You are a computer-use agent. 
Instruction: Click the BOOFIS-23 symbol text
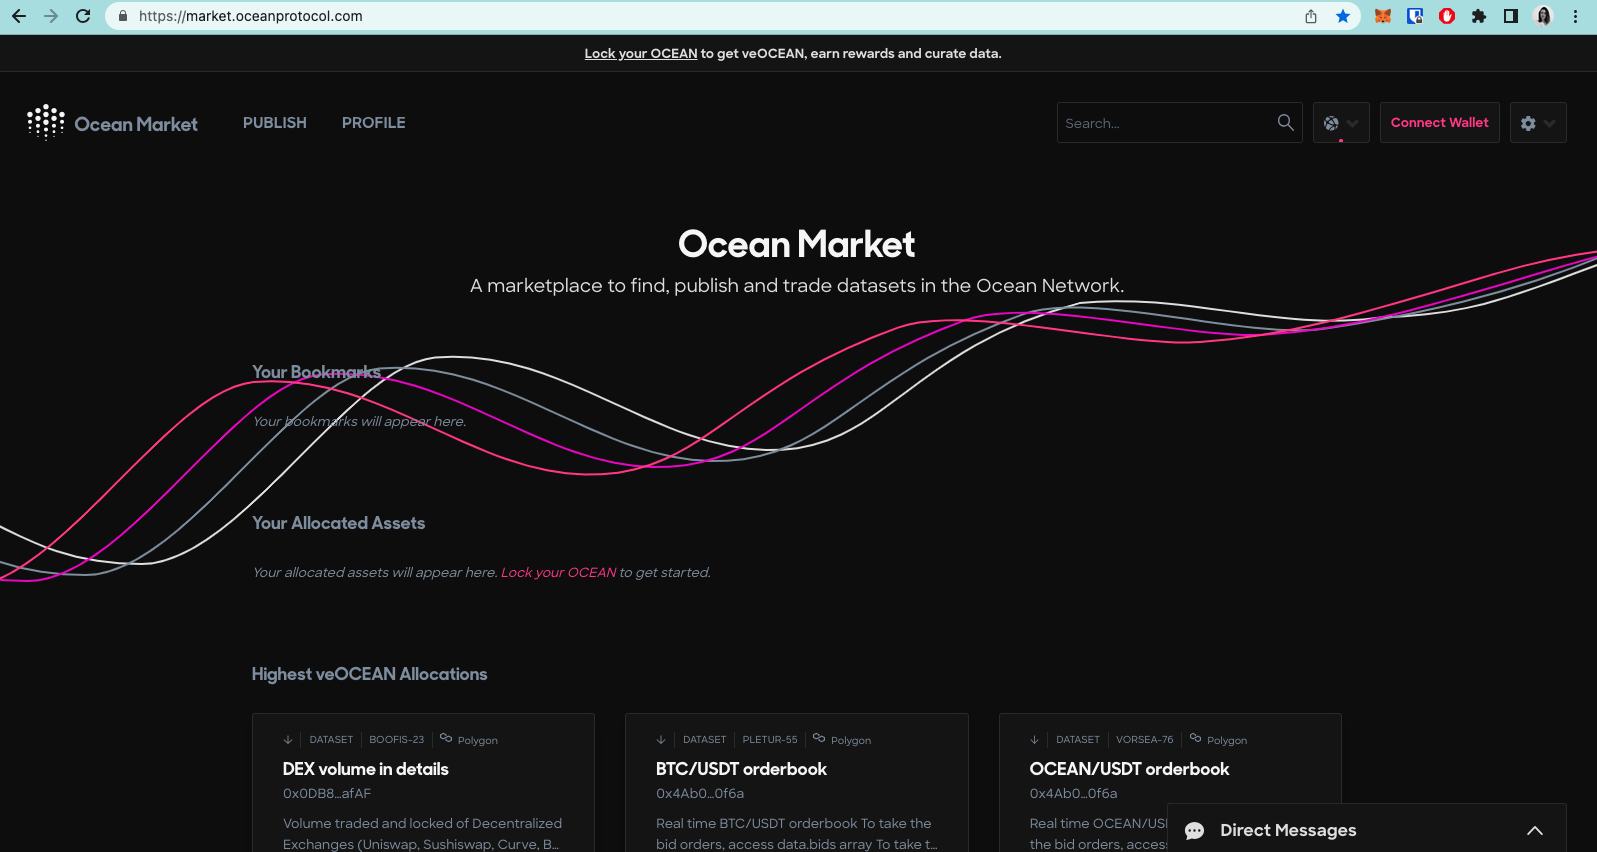(397, 740)
